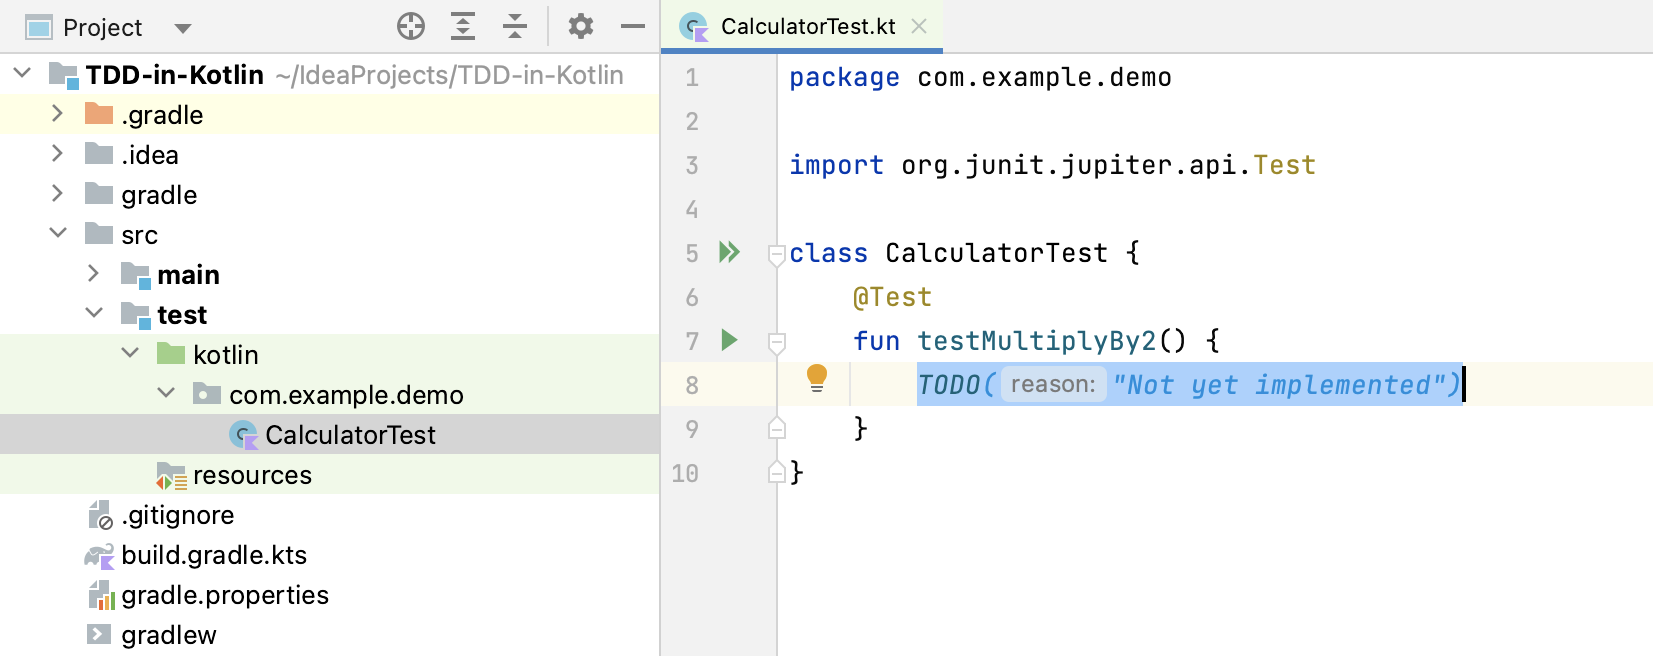The height and width of the screenshot is (656, 1653).
Task: Toggle code folding for testMultiplyBy2 function
Action: pyautogui.click(x=776, y=342)
